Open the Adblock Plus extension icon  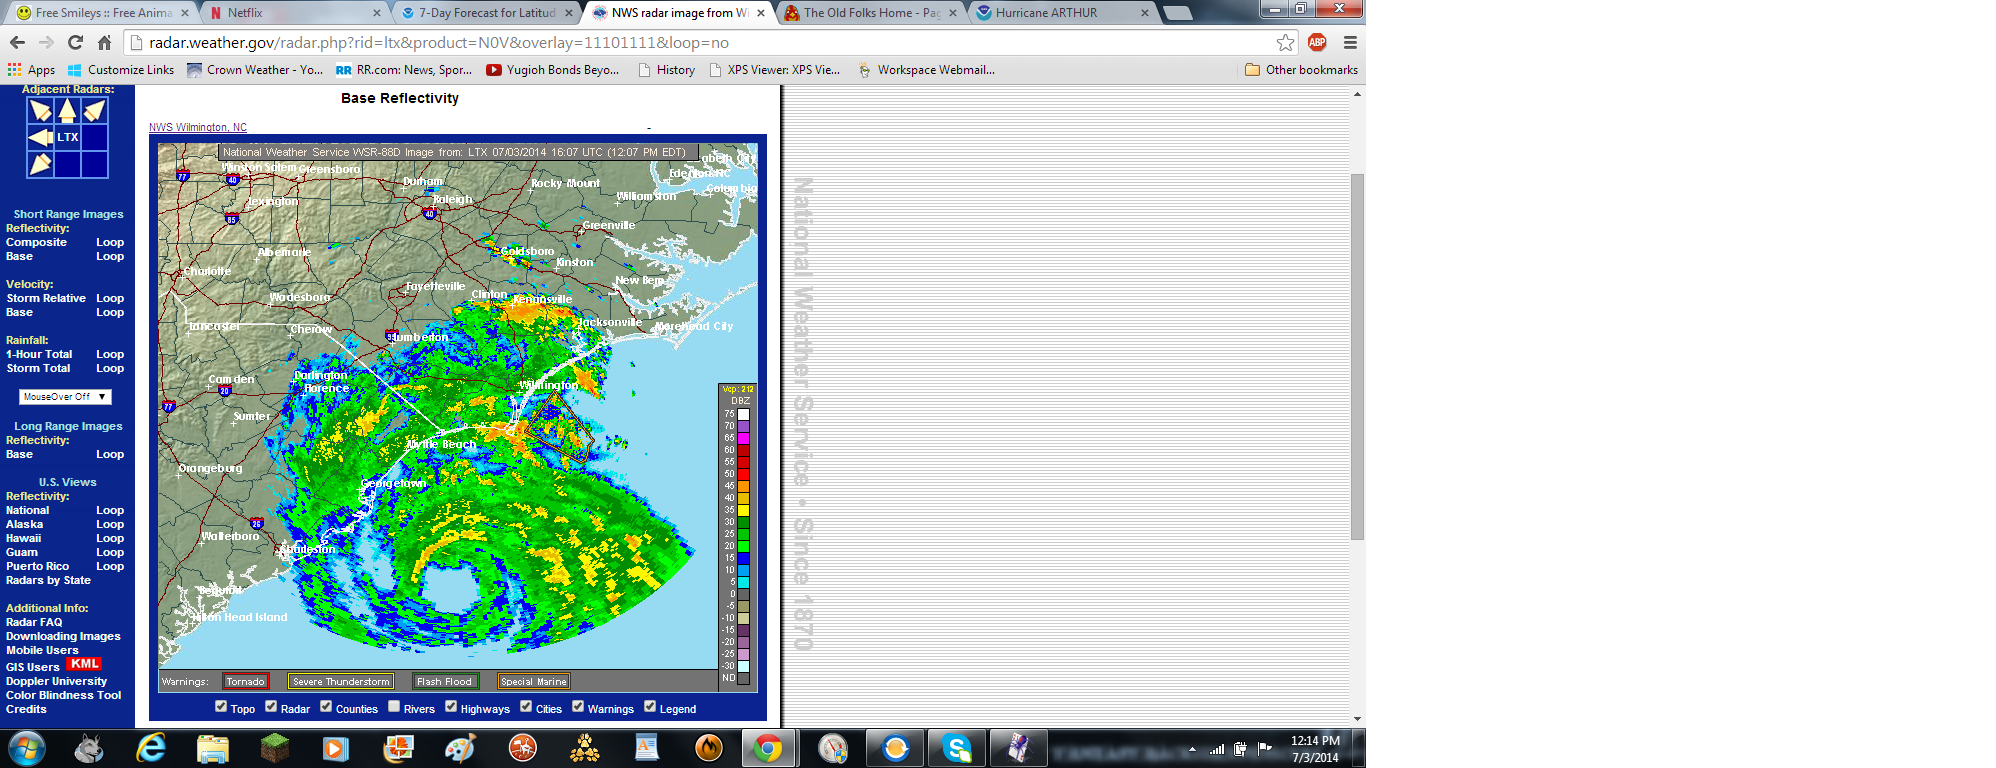pyautogui.click(x=1317, y=42)
